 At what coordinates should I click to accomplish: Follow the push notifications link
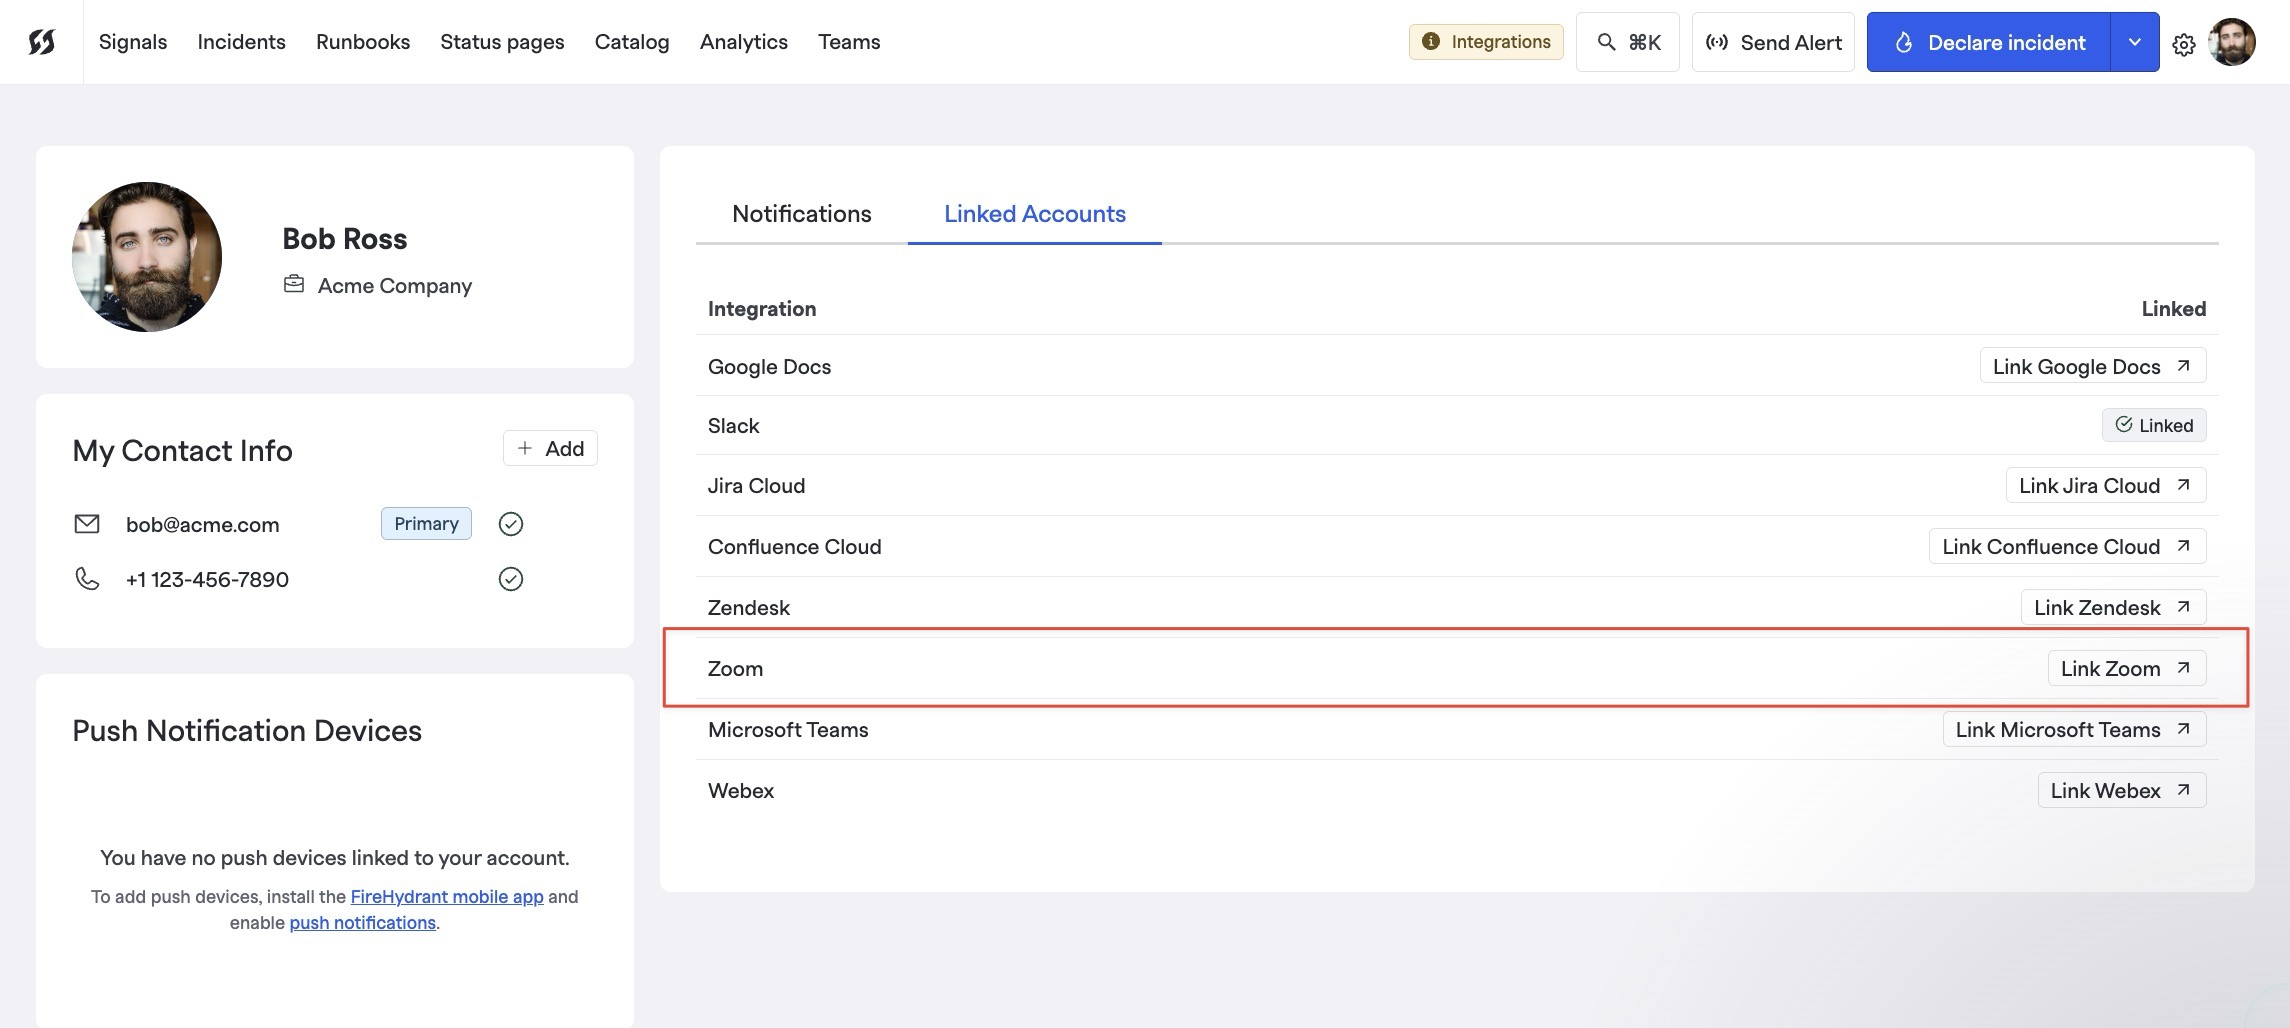(x=363, y=922)
